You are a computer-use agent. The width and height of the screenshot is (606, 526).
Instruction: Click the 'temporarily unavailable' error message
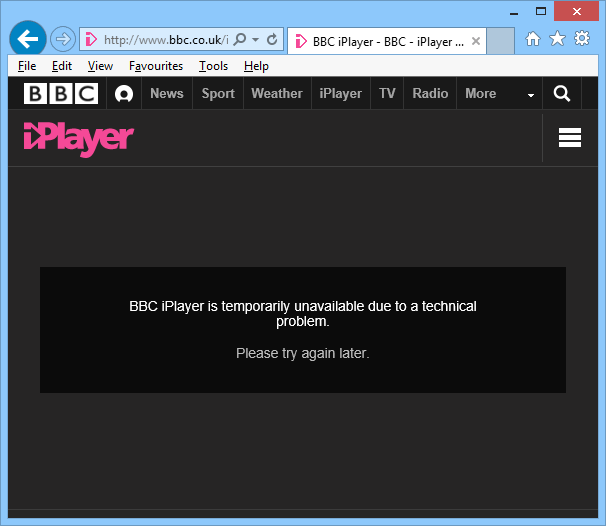pyautogui.click(x=303, y=314)
